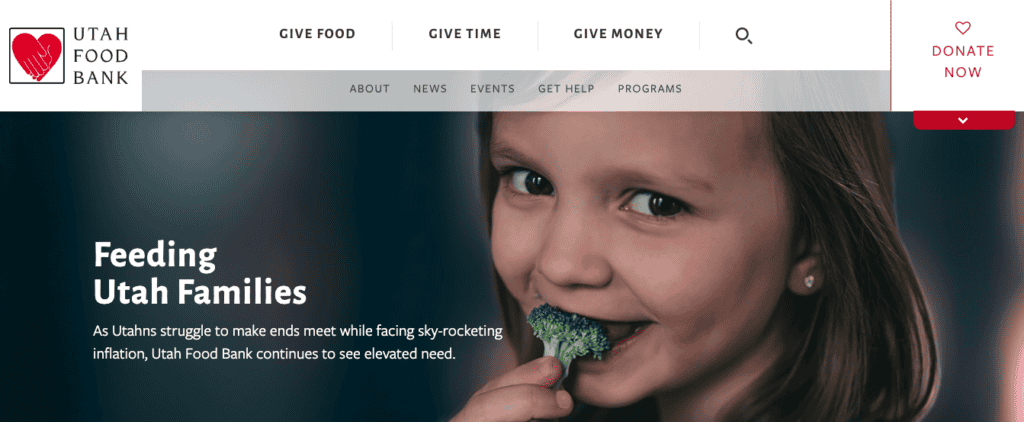Screen dimensions: 1024x422
Task: Open the Give Money menu
Action: (618, 34)
